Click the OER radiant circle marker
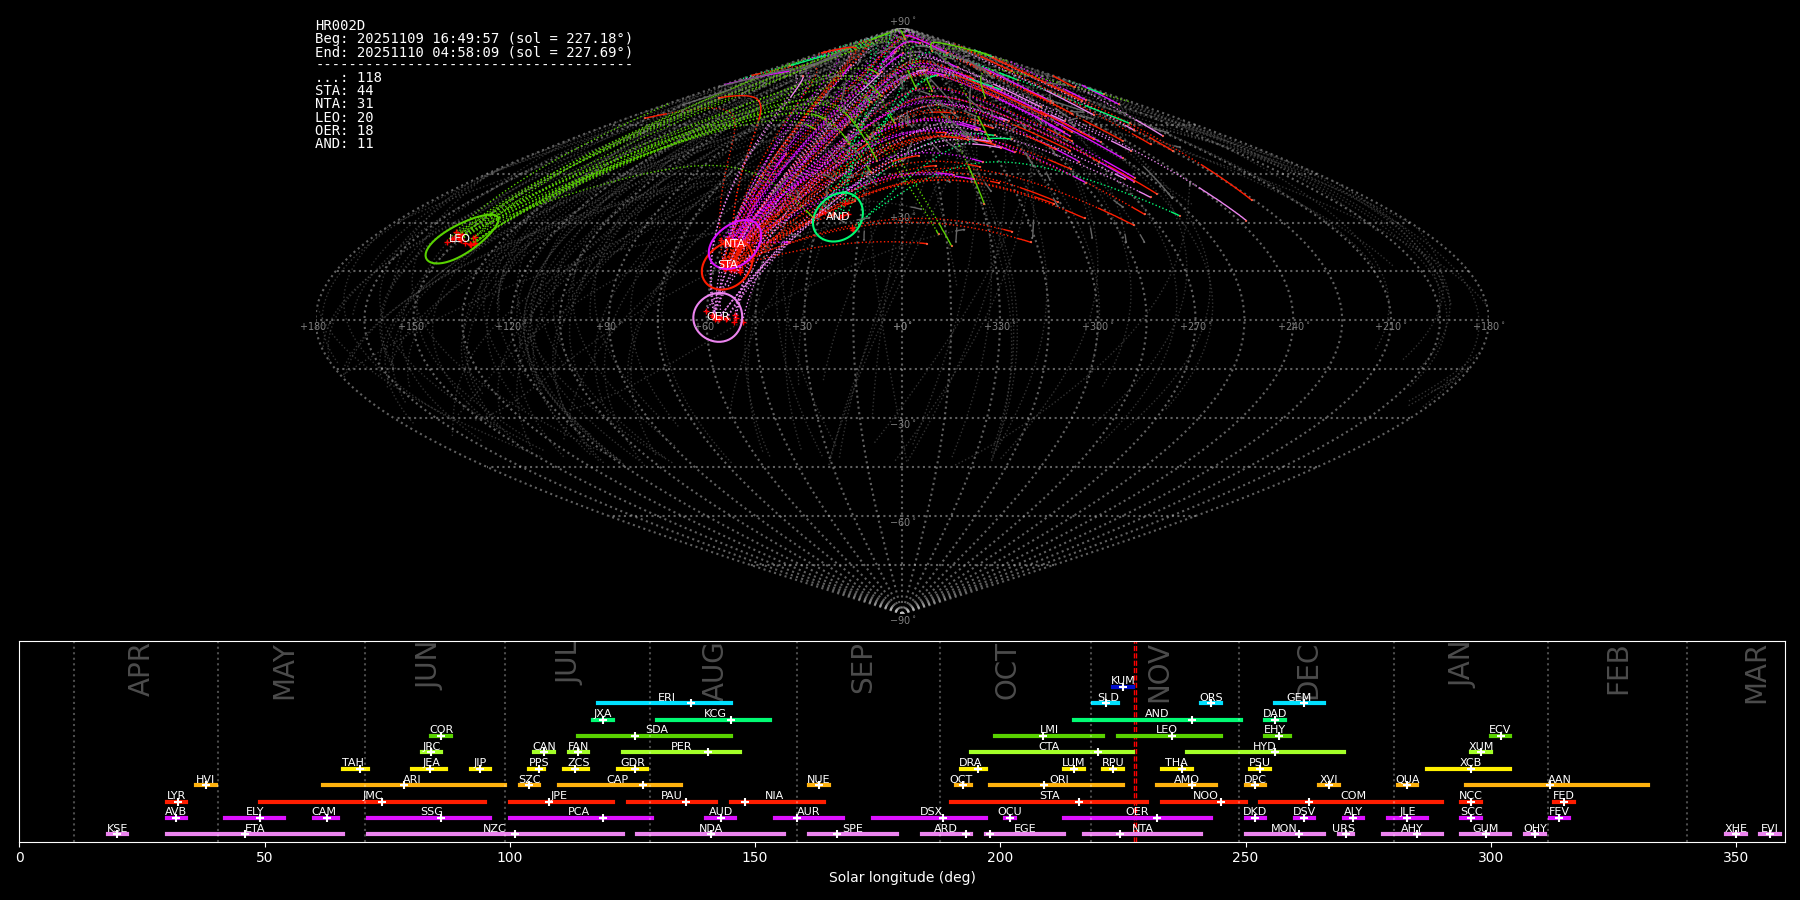This screenshot has height=900, width=1800. tap(718, 317)
